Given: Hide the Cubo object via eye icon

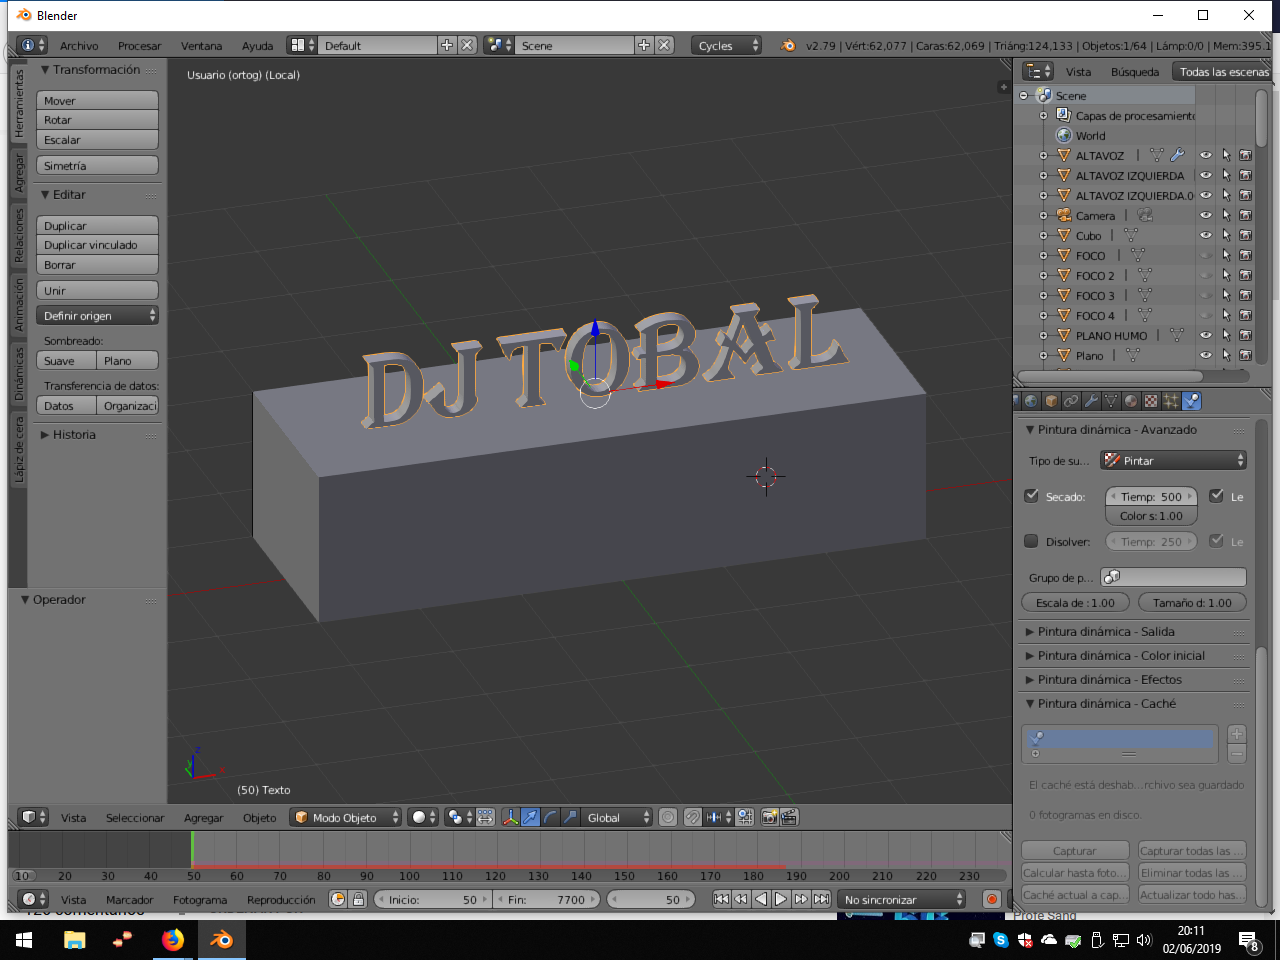Looking at the screenshot, I should tap(1206, 236).
